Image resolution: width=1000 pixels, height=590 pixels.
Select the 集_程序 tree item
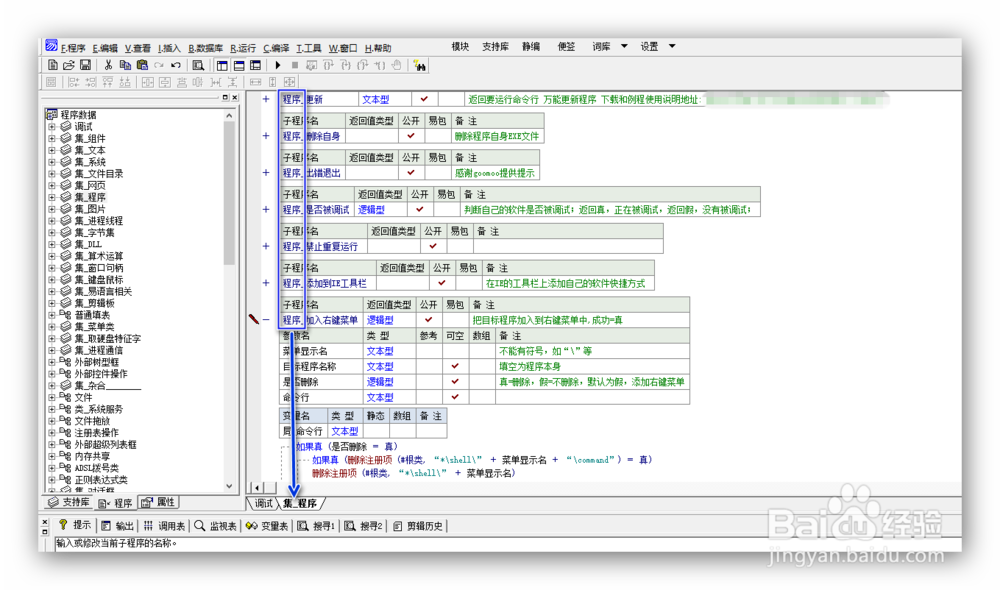point(90,197)
